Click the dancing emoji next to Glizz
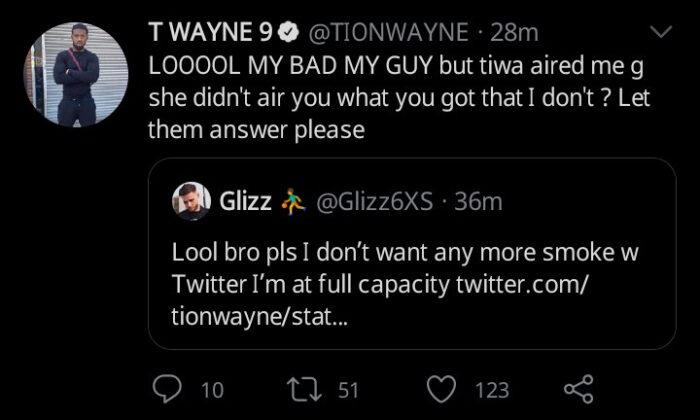Viewport: 700px width, 420px height. pyautogui.click(x=293, y=202)
